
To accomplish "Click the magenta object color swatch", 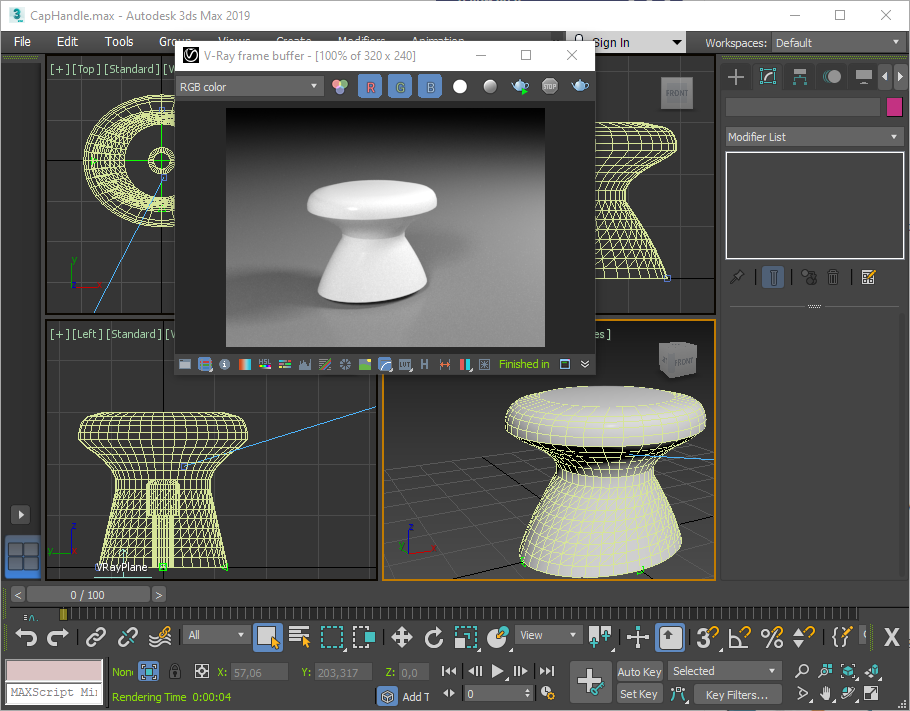I will 894,107.
